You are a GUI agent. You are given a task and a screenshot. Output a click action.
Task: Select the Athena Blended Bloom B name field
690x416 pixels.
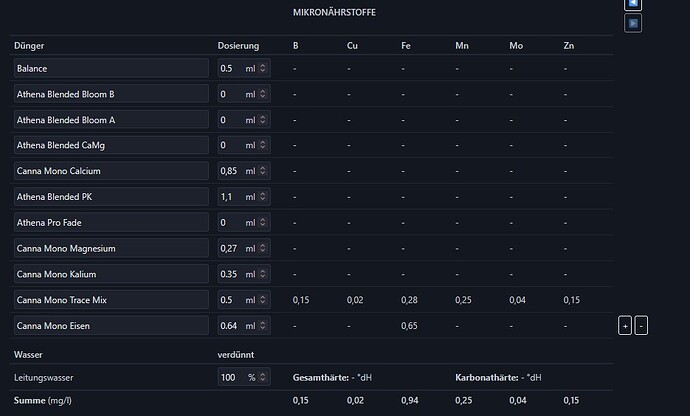[111, 94]
